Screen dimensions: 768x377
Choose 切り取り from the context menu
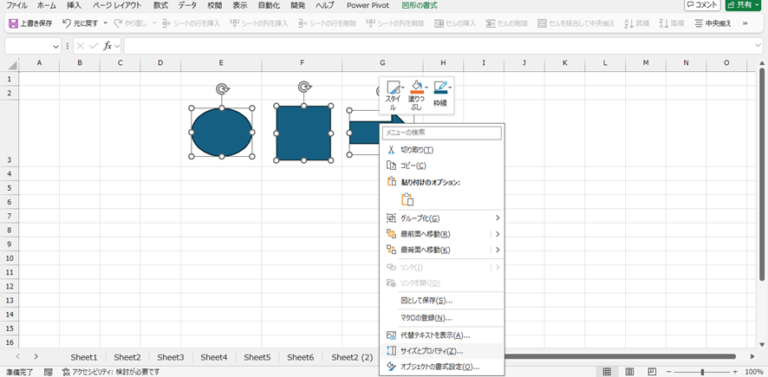[442, 149]
